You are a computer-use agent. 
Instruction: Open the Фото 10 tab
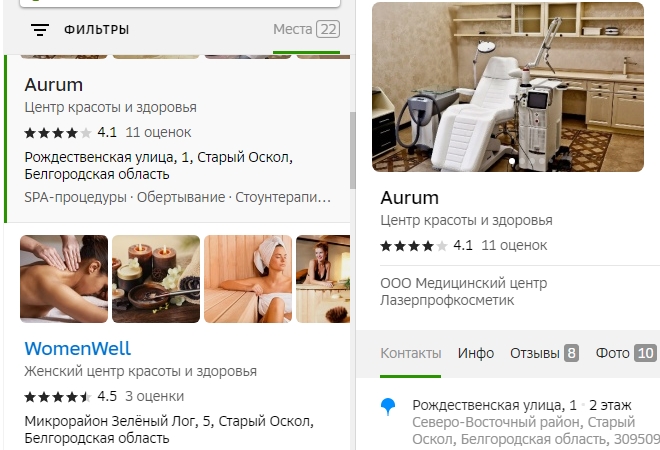(x=625, y=353)
